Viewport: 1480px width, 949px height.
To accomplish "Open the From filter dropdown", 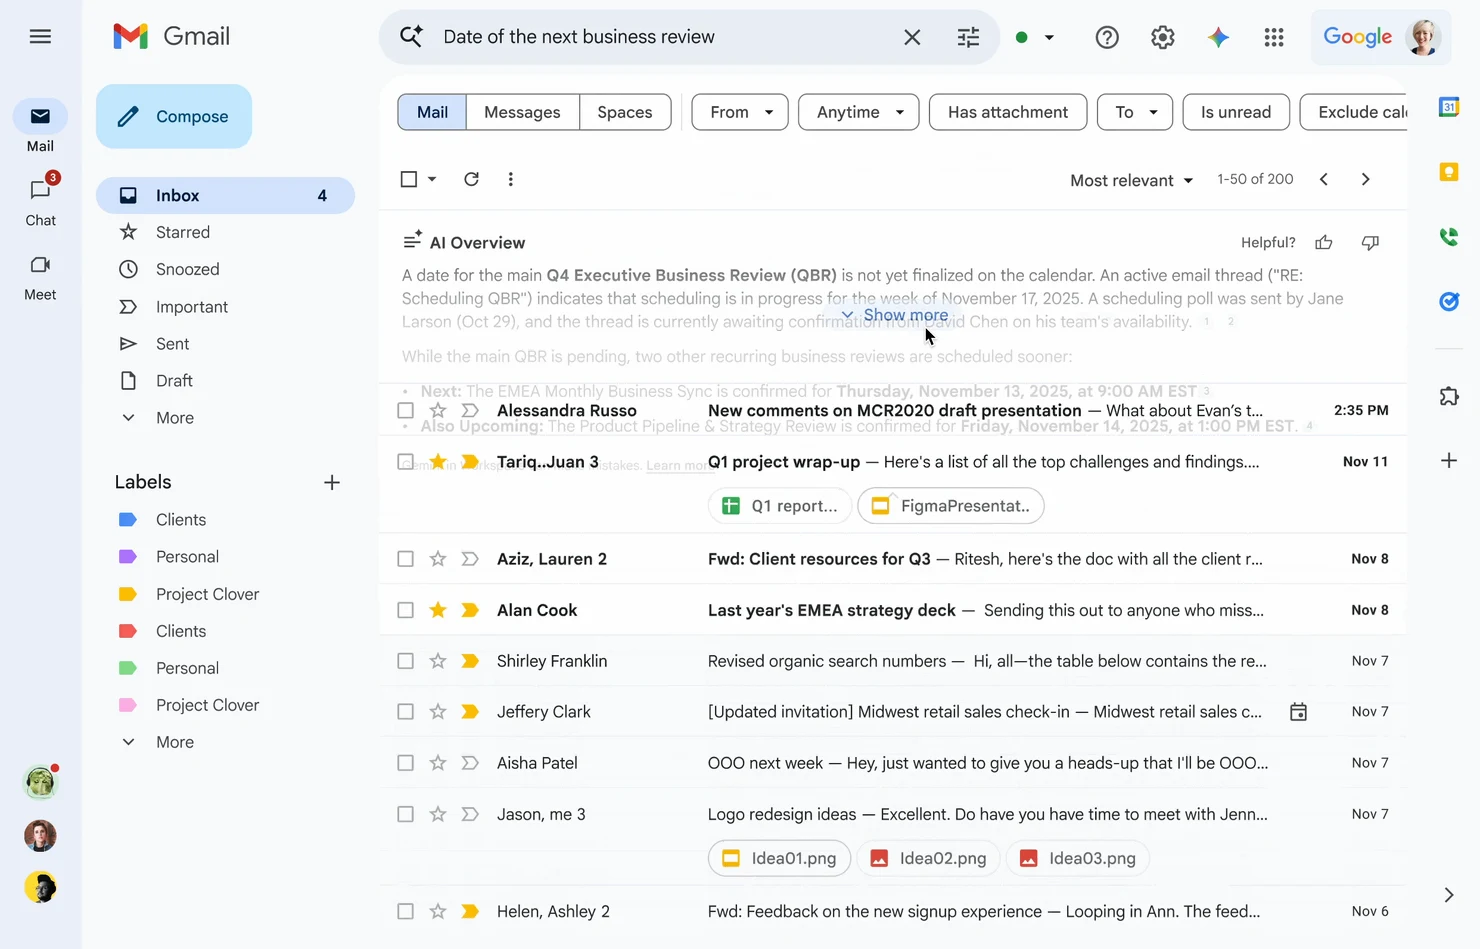I will pos(740,112).
